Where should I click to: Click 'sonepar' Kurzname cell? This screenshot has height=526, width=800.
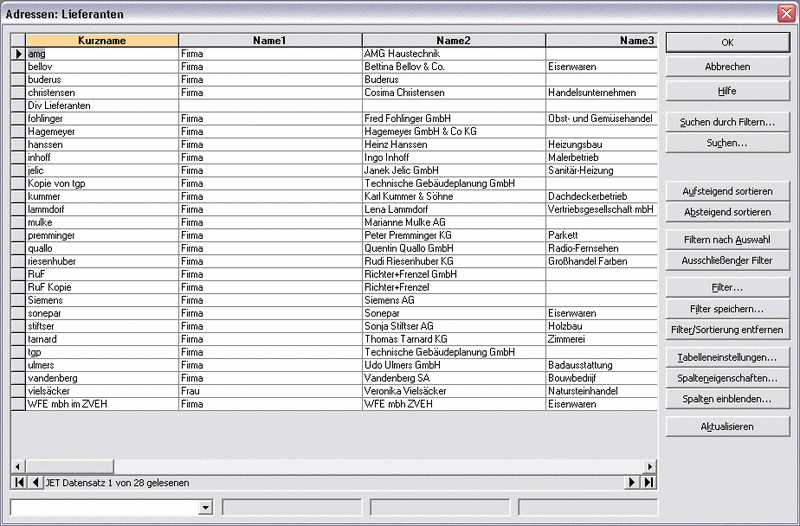tap(102, 313)
